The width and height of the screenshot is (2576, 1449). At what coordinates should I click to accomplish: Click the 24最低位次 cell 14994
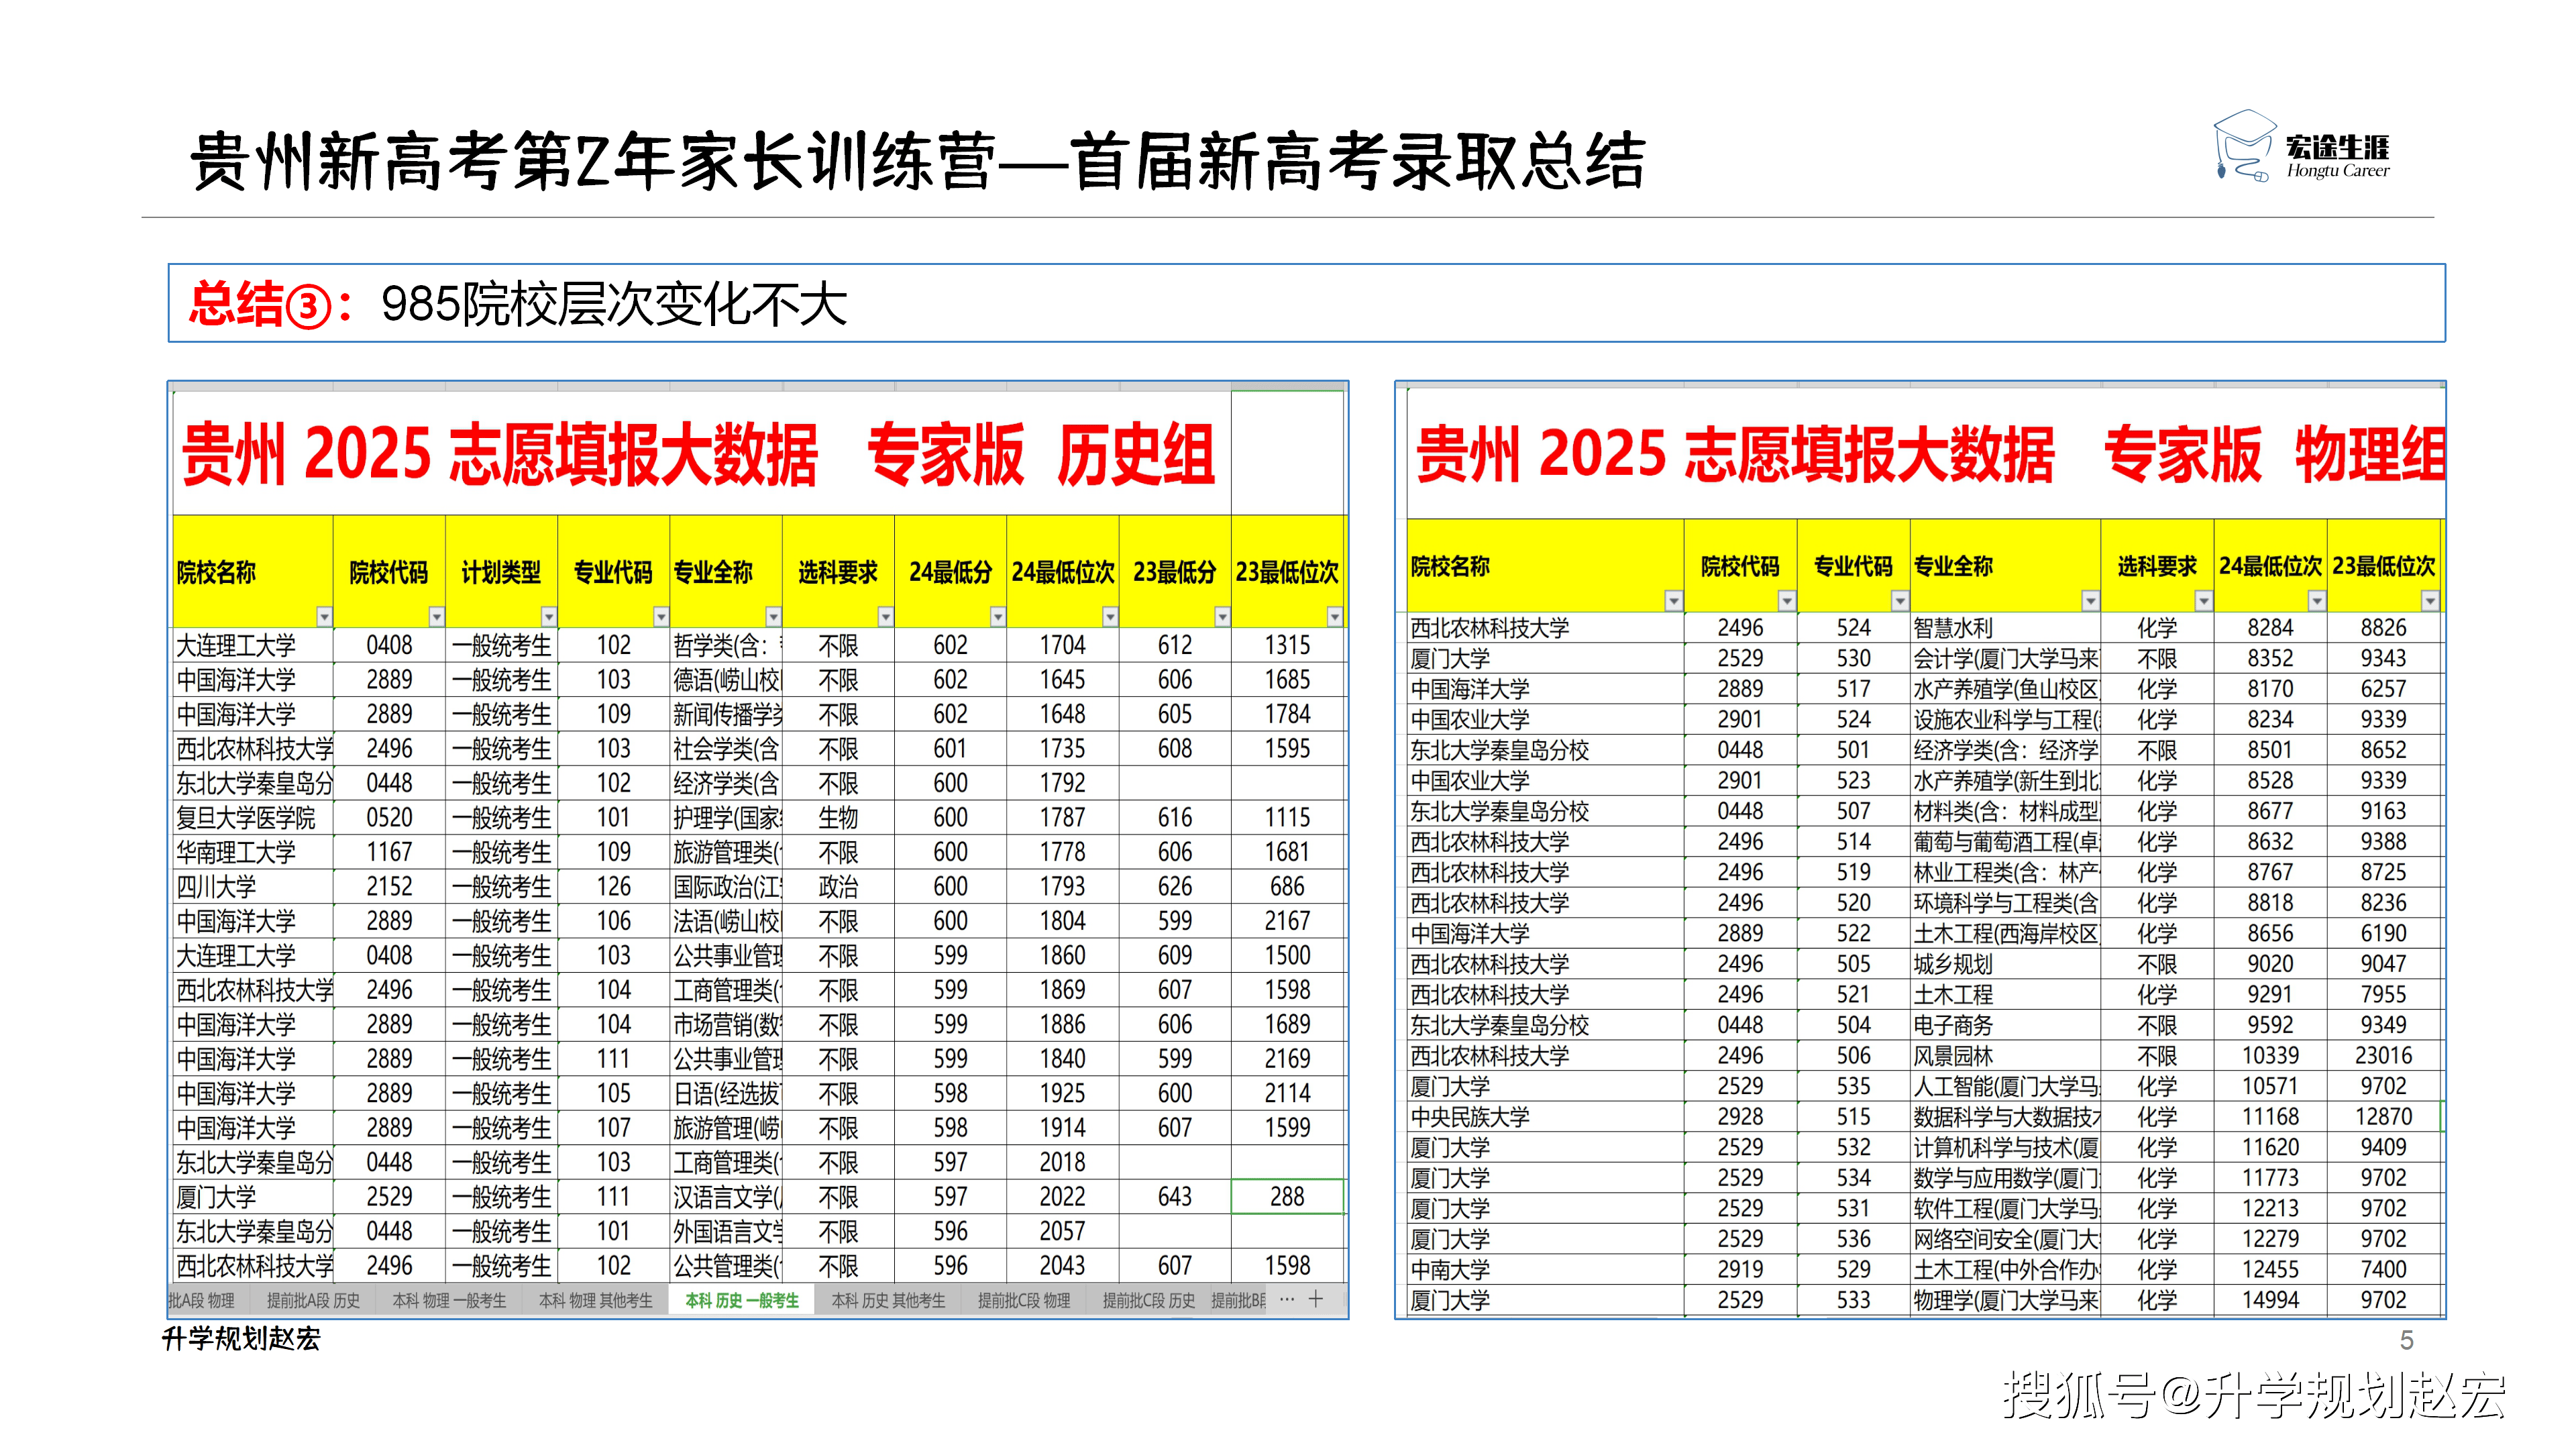point(2271,1300)
